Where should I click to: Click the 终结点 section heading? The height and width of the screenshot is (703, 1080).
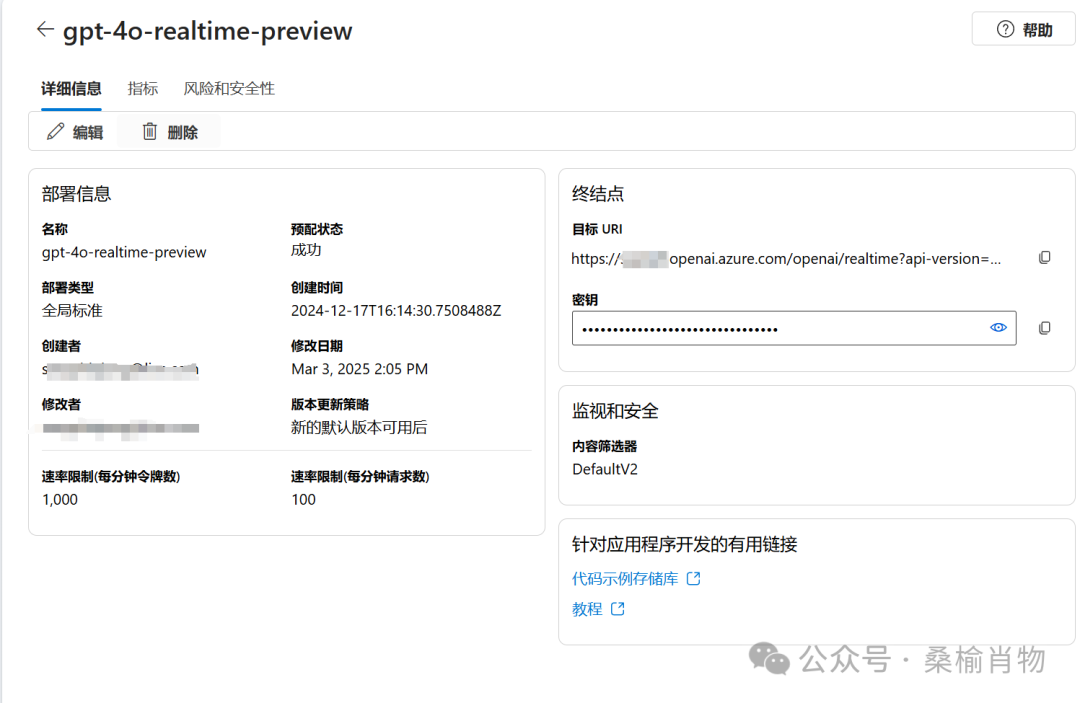pyautogui.click(x=597, y=193)
